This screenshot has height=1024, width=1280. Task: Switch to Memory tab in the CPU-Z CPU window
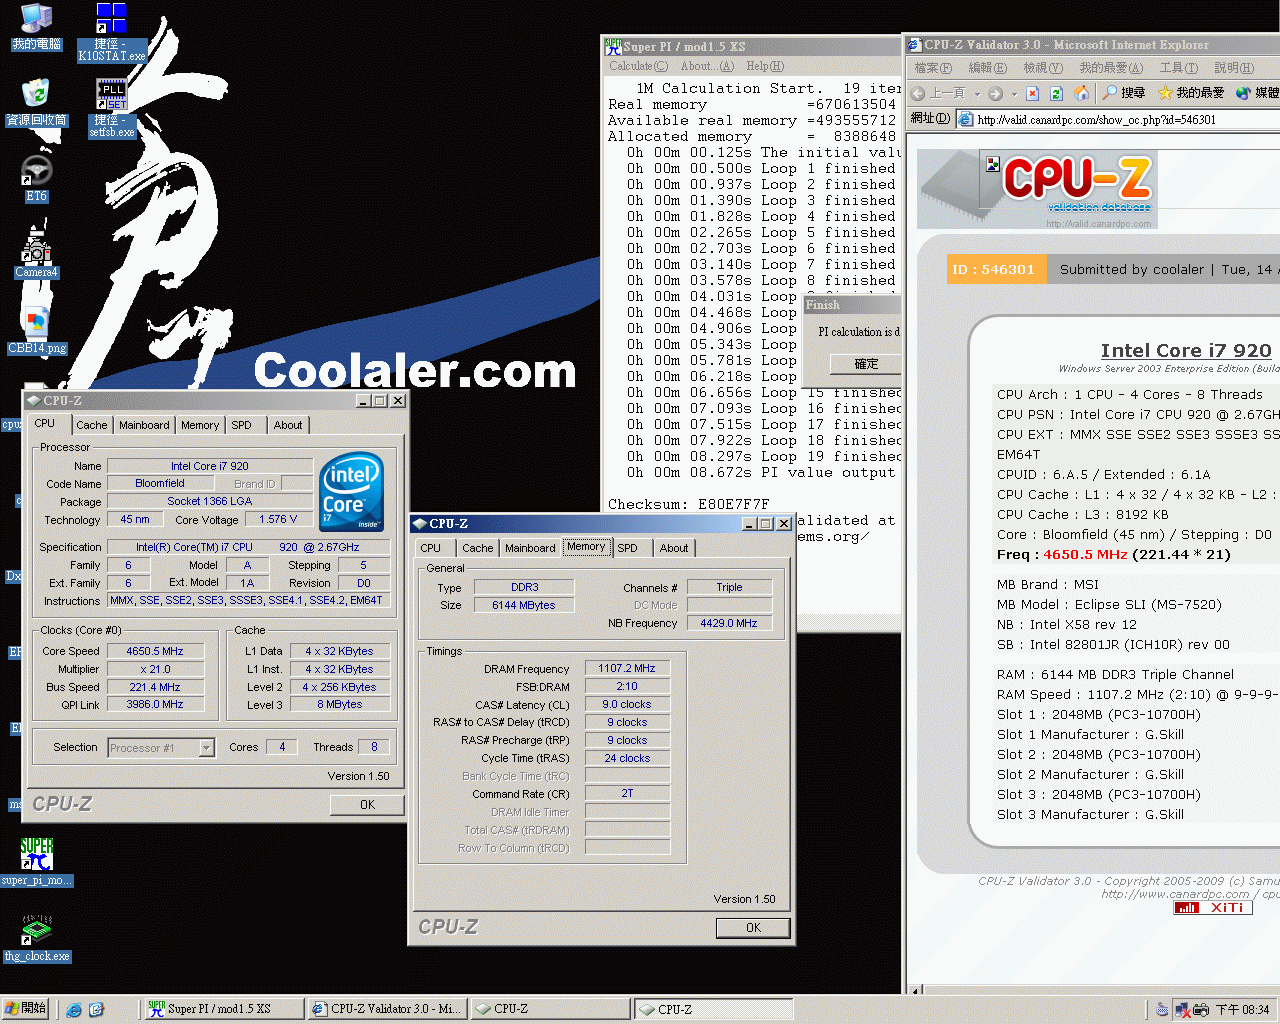(200, 425)
